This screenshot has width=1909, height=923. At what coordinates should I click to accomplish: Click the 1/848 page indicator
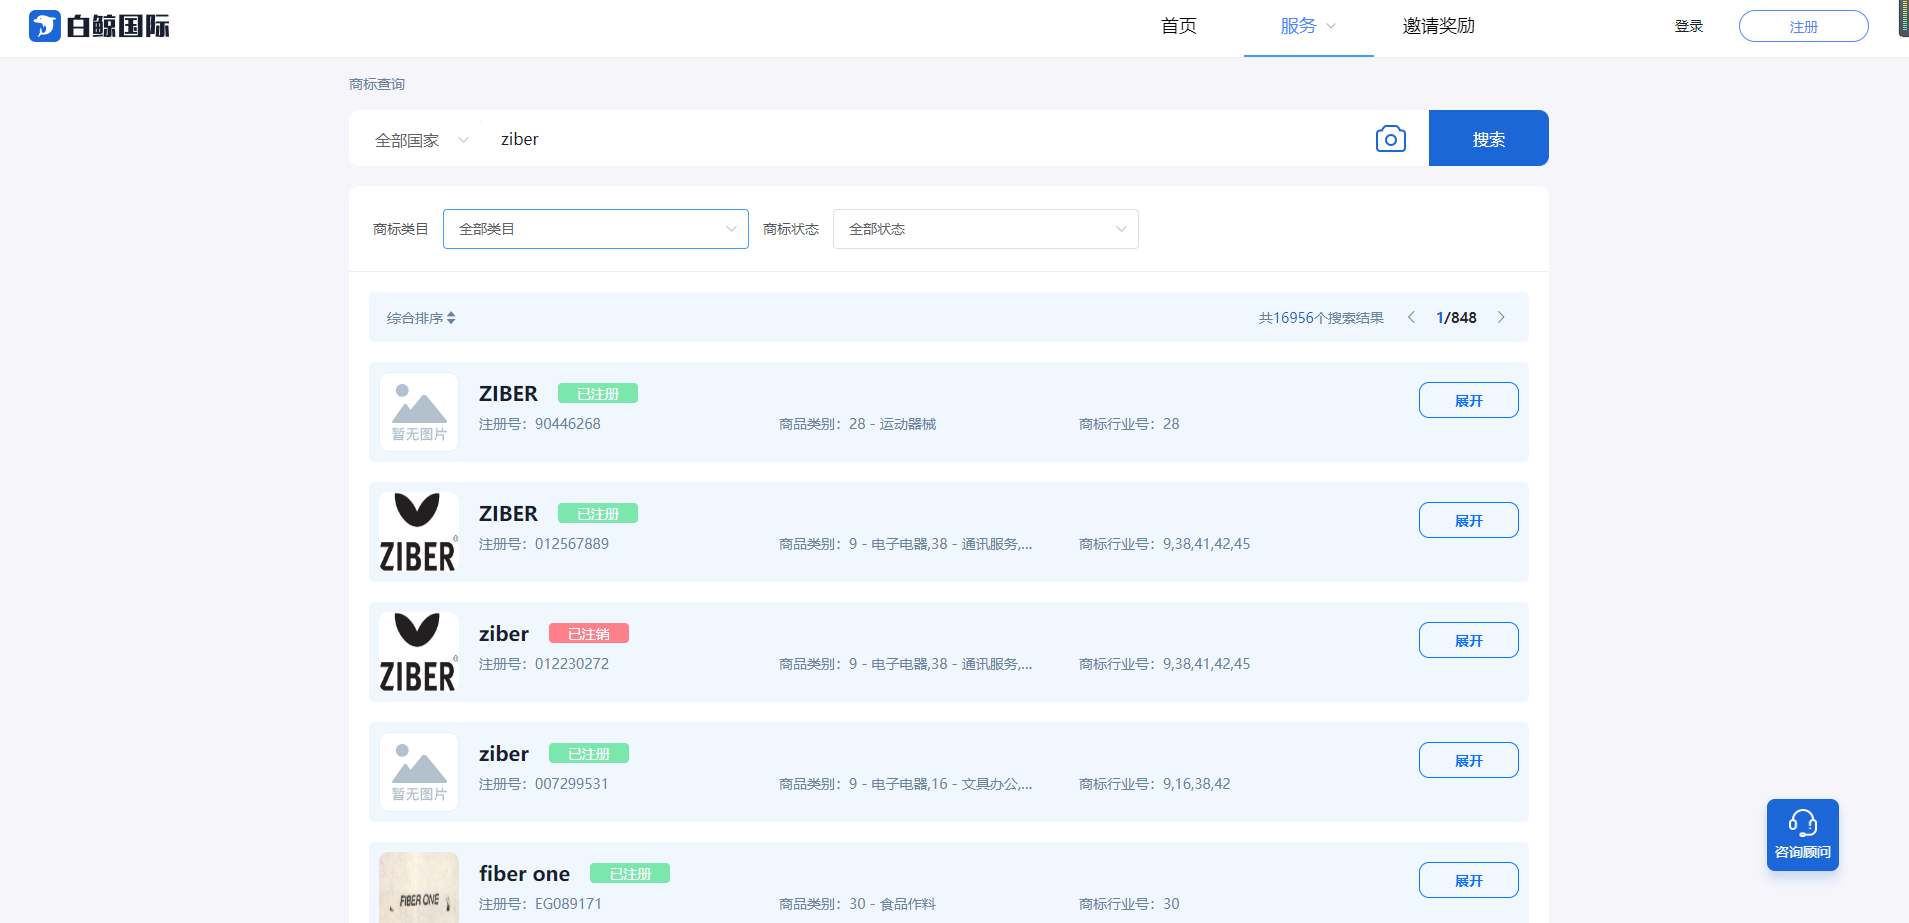1456,318
